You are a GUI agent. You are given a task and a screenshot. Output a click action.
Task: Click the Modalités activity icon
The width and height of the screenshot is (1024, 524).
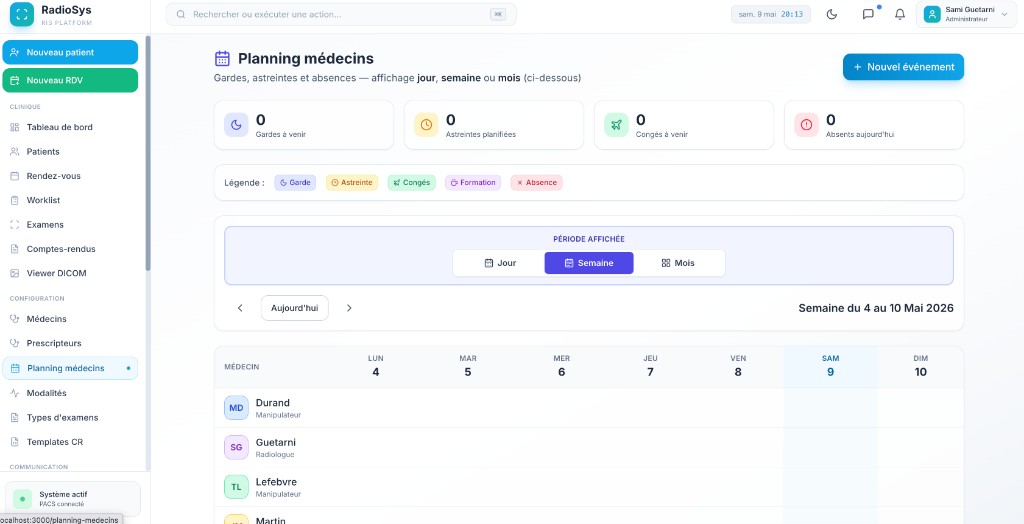pos(14,393)
